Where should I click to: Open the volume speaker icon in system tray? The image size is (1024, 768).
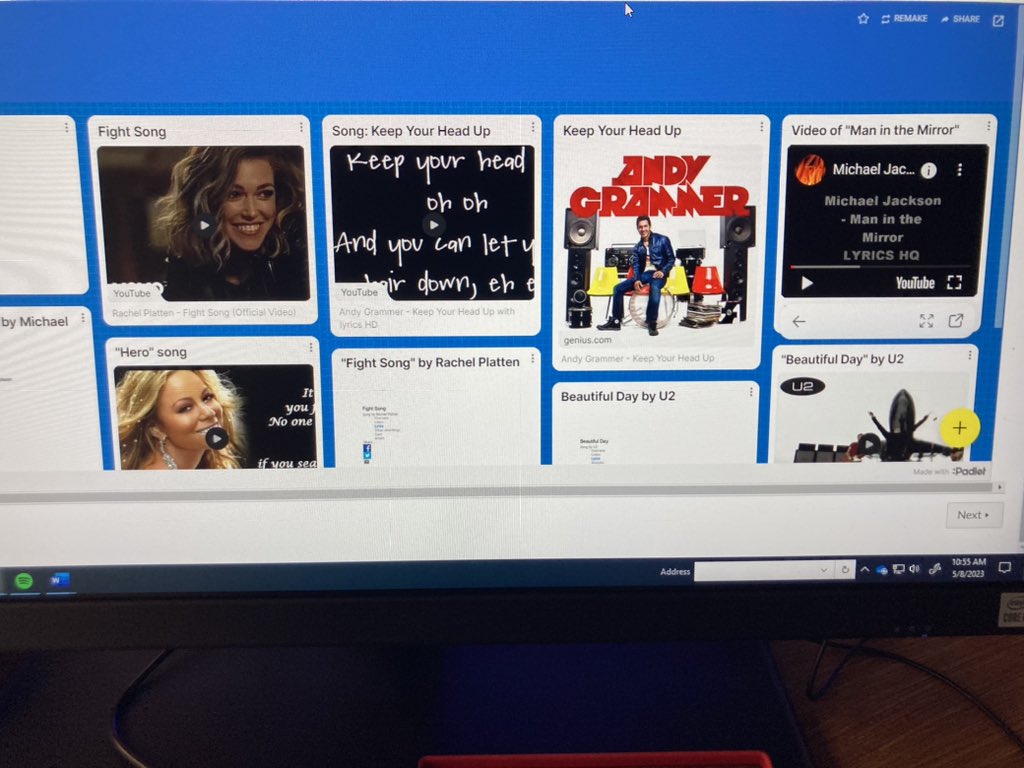(914, 569)
